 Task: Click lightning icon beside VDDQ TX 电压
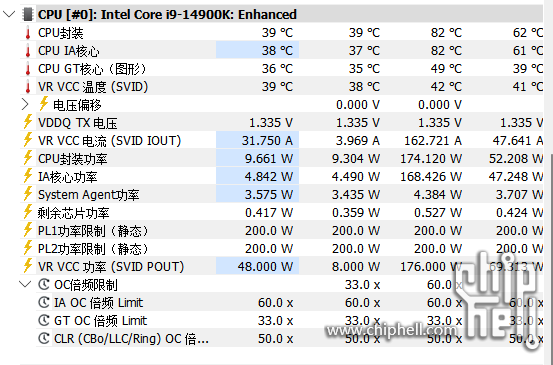[x=28, y=122]
